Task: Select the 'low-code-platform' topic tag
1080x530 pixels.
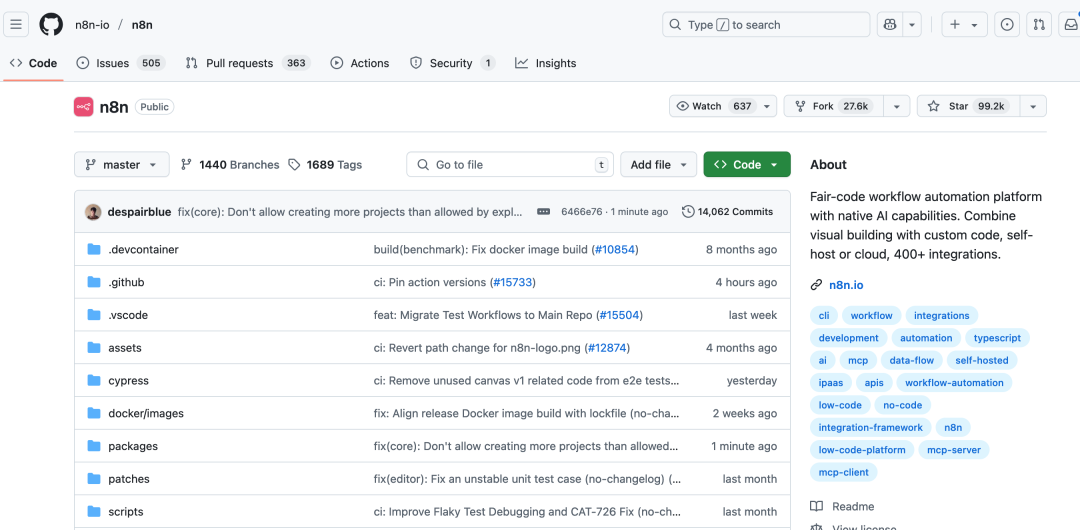Action: [x=862, y=449]
